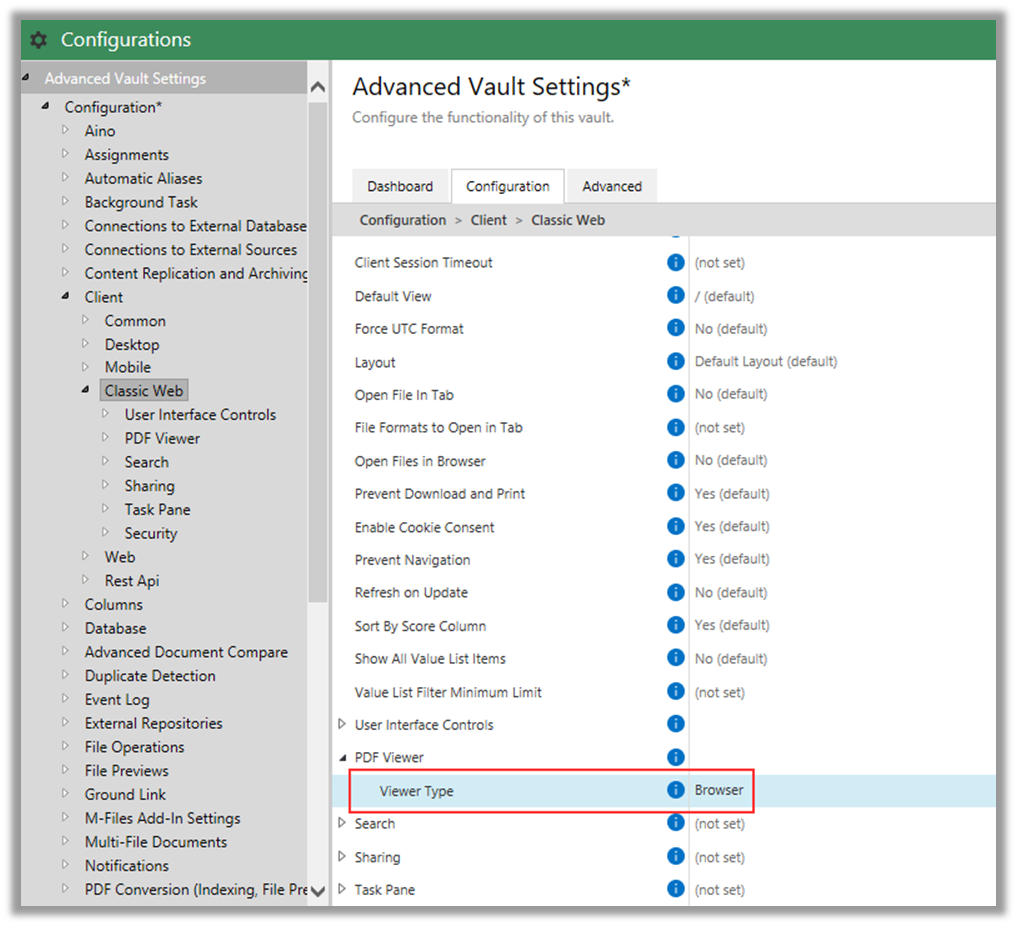Collapse the Configuration* tree node
This screenshot has height=926, width=1017.
pos(45,106)
